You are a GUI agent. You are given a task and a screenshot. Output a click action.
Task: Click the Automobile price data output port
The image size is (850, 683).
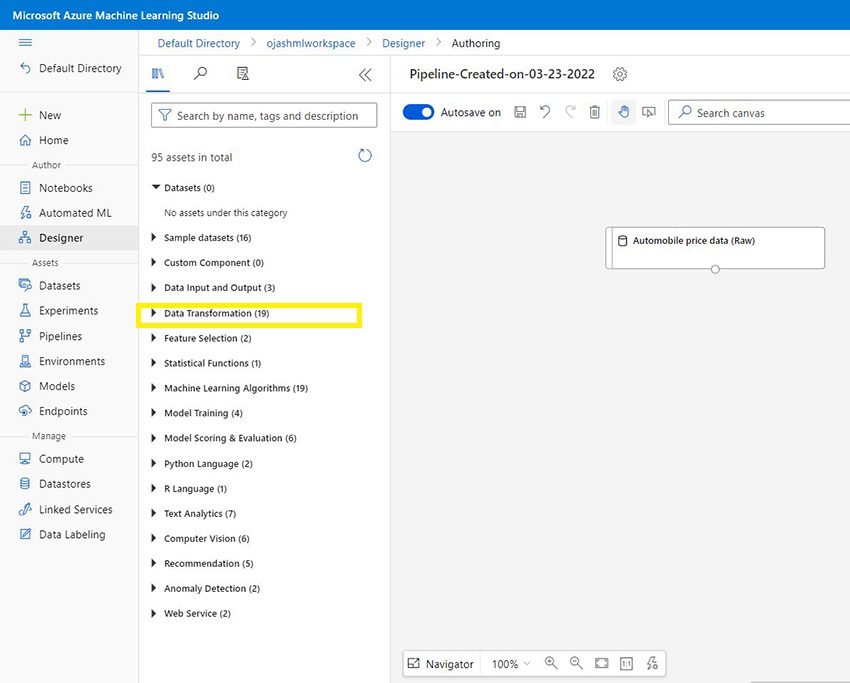pos(715,269)
